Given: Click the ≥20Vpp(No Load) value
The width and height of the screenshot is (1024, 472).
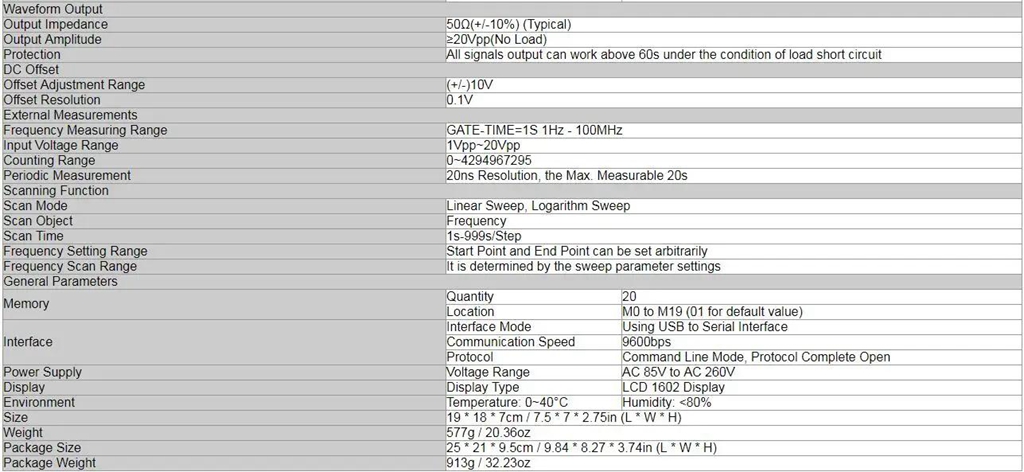Looking at the screenshot, I should coord(498,39).
